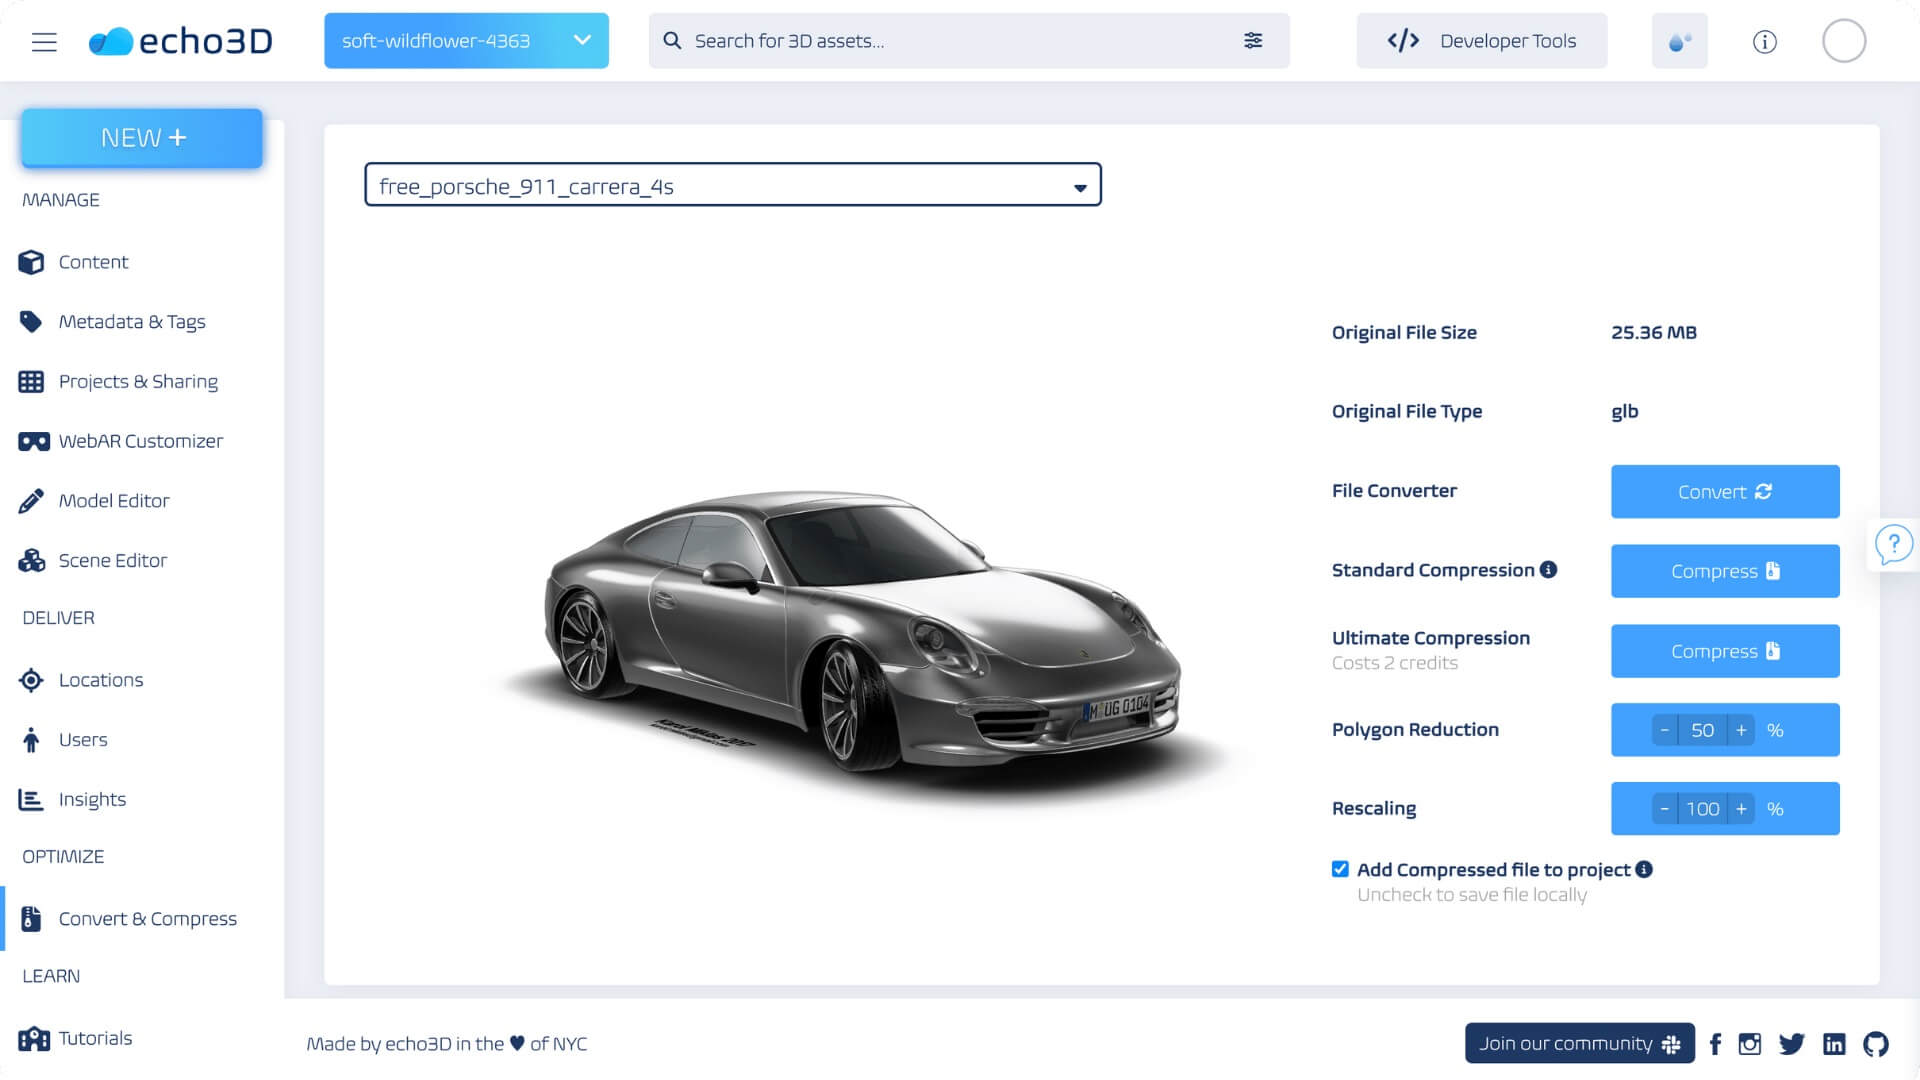
Task: Click the Content cube icon
Action: point(31,262)
